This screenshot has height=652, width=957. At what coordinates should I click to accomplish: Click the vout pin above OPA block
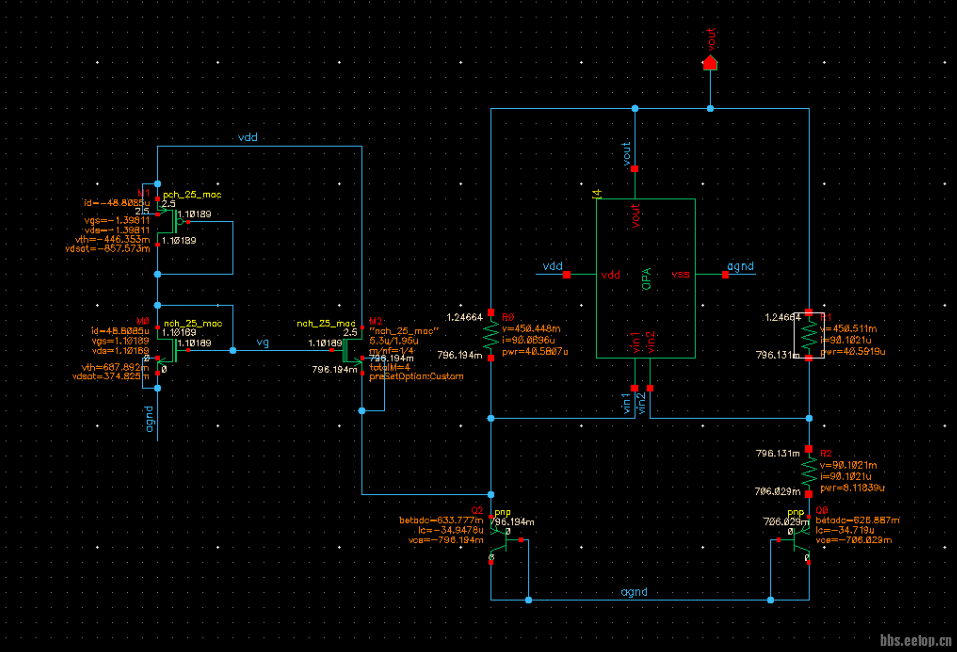633,167
